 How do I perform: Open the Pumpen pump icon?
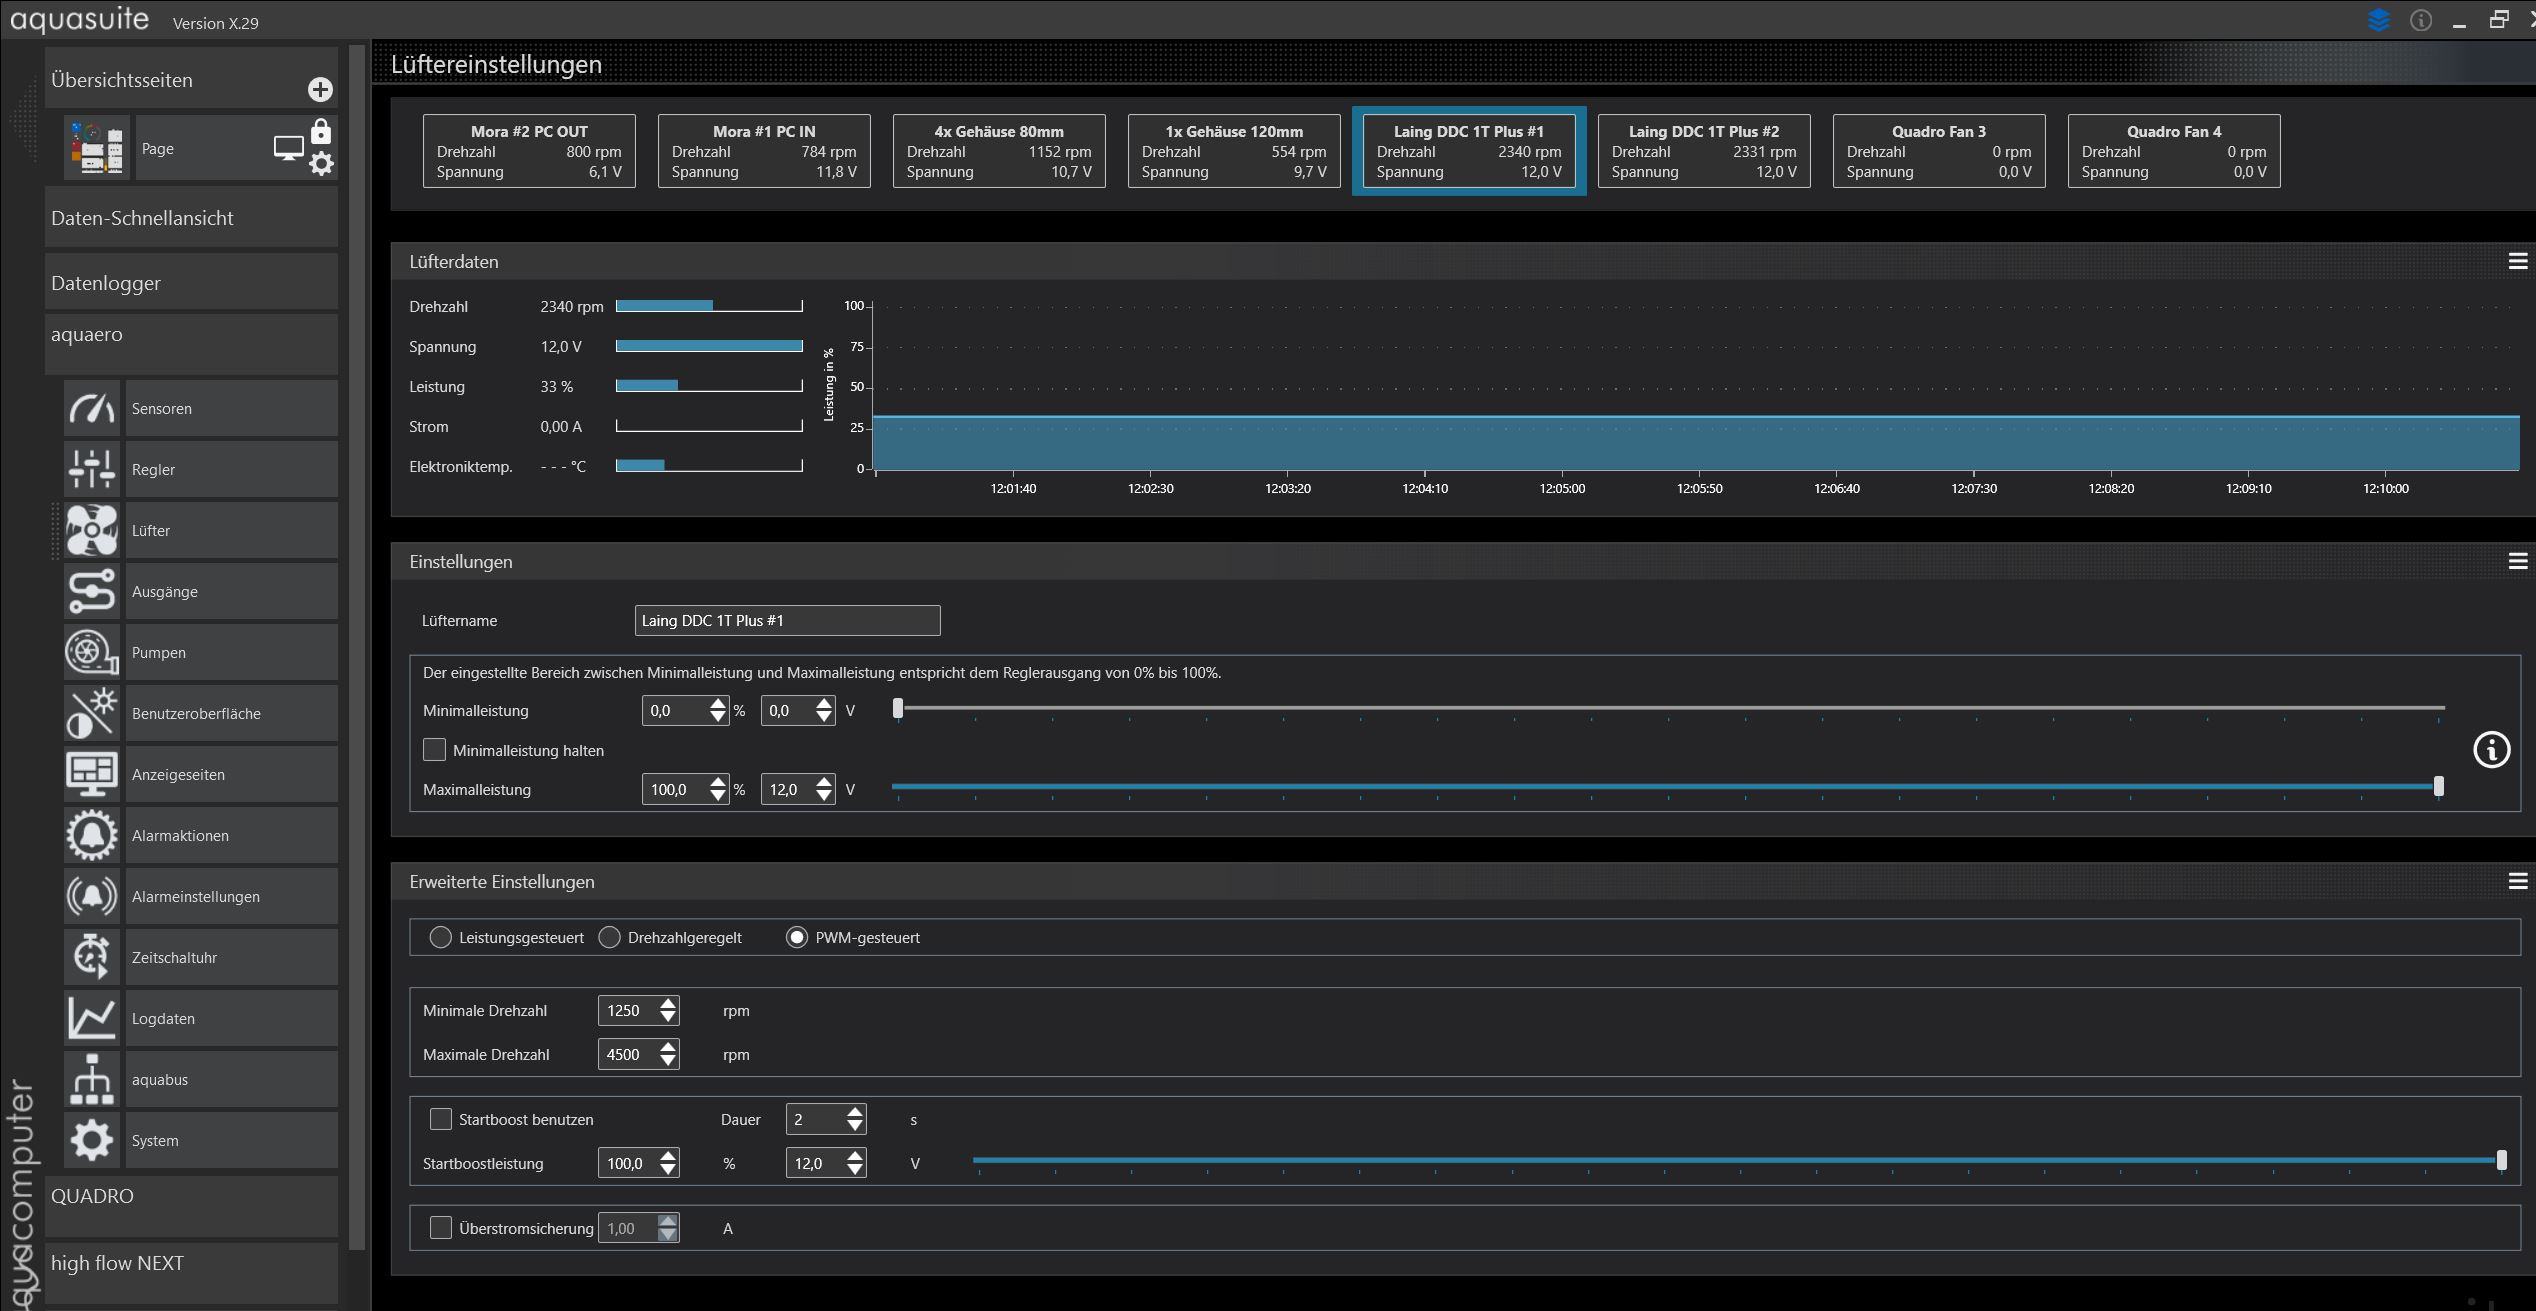tap(92, 652)
